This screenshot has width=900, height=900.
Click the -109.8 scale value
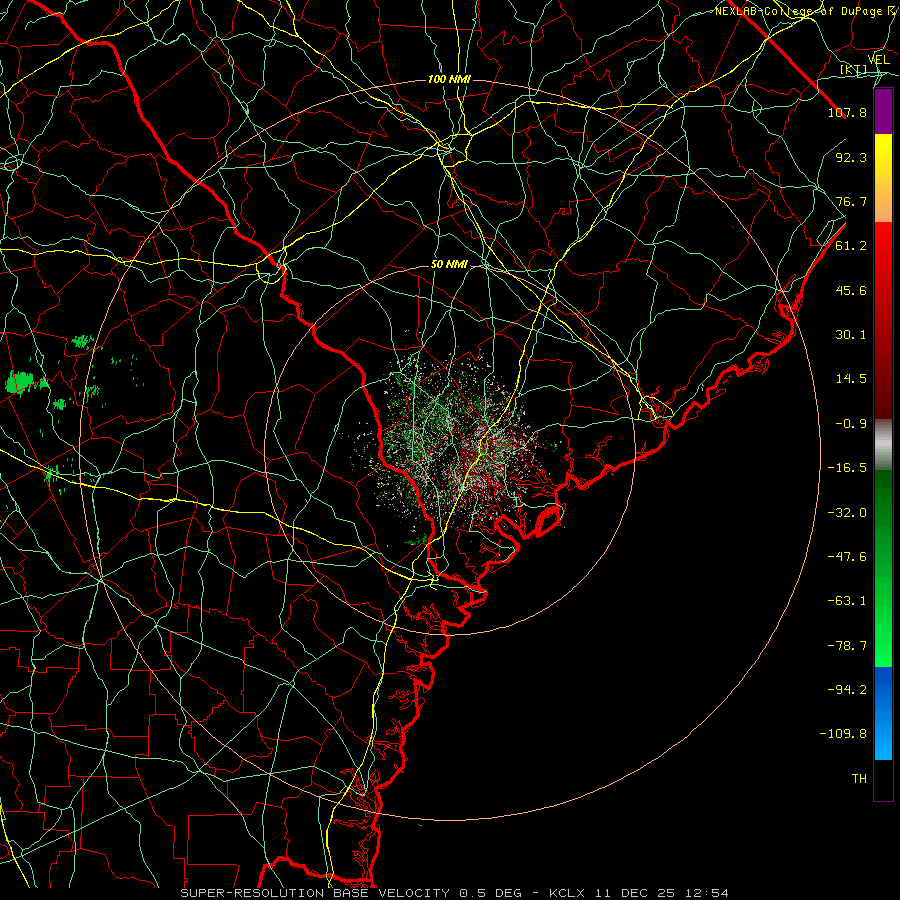pyautogui.click(x=843, y=734)
